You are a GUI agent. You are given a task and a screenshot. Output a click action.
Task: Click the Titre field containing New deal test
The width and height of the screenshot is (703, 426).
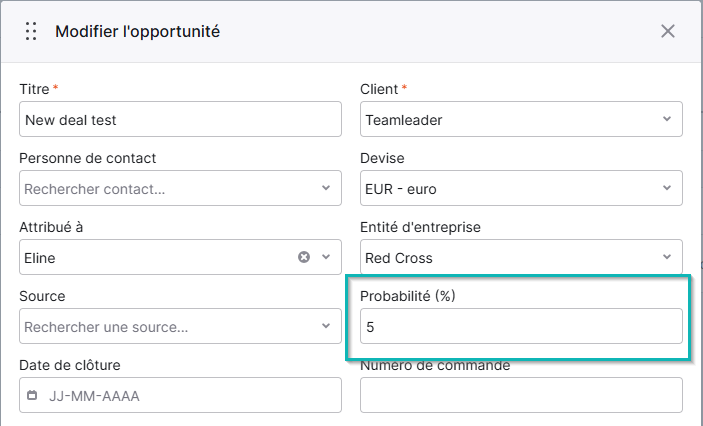tap(180, 119)
